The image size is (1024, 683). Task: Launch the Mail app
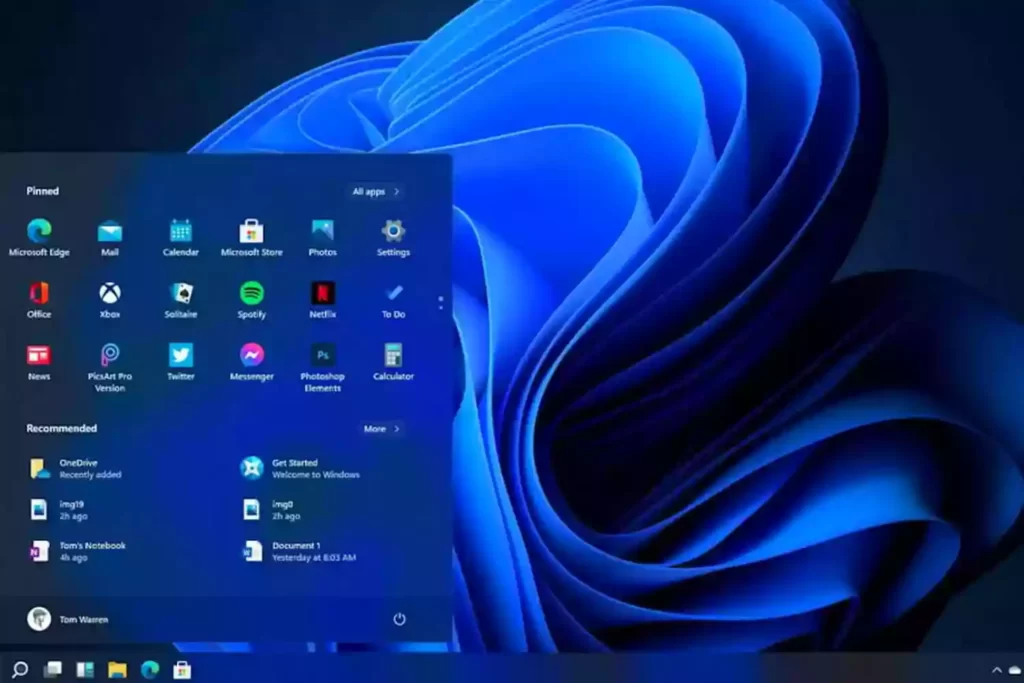(110, 238)
